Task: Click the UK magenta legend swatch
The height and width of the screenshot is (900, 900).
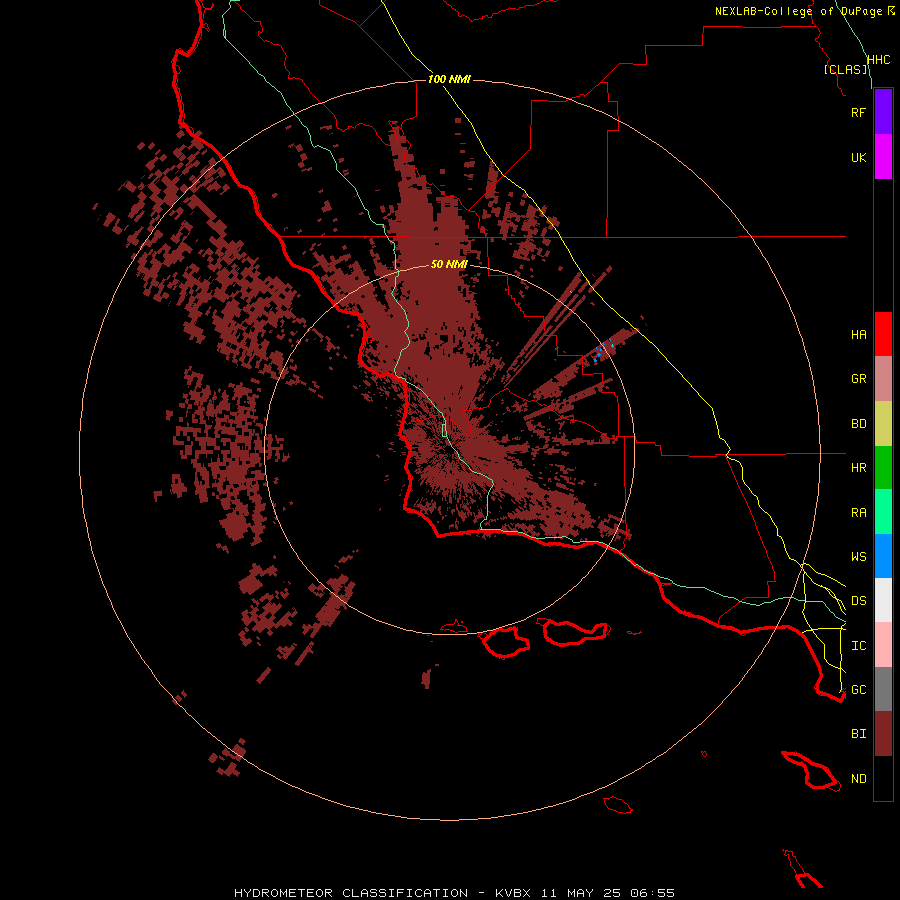Action: coord(883,157)
